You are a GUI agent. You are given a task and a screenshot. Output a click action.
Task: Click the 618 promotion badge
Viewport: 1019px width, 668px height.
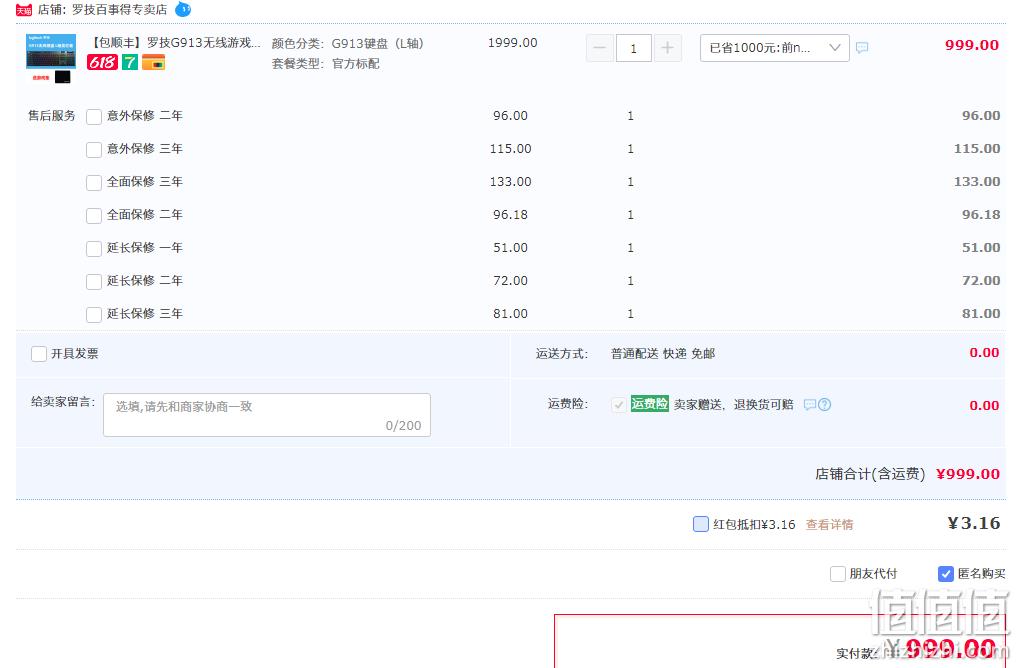103,62
